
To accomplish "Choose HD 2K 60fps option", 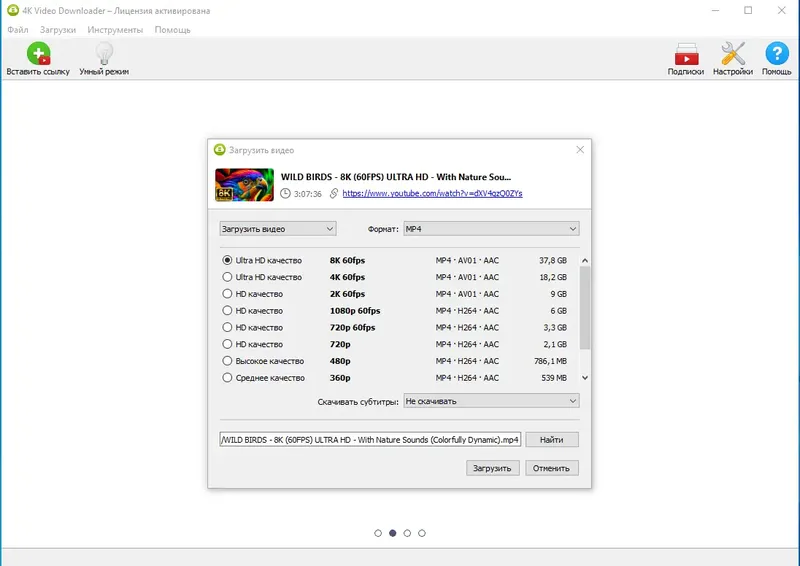I will coord(227,294).
